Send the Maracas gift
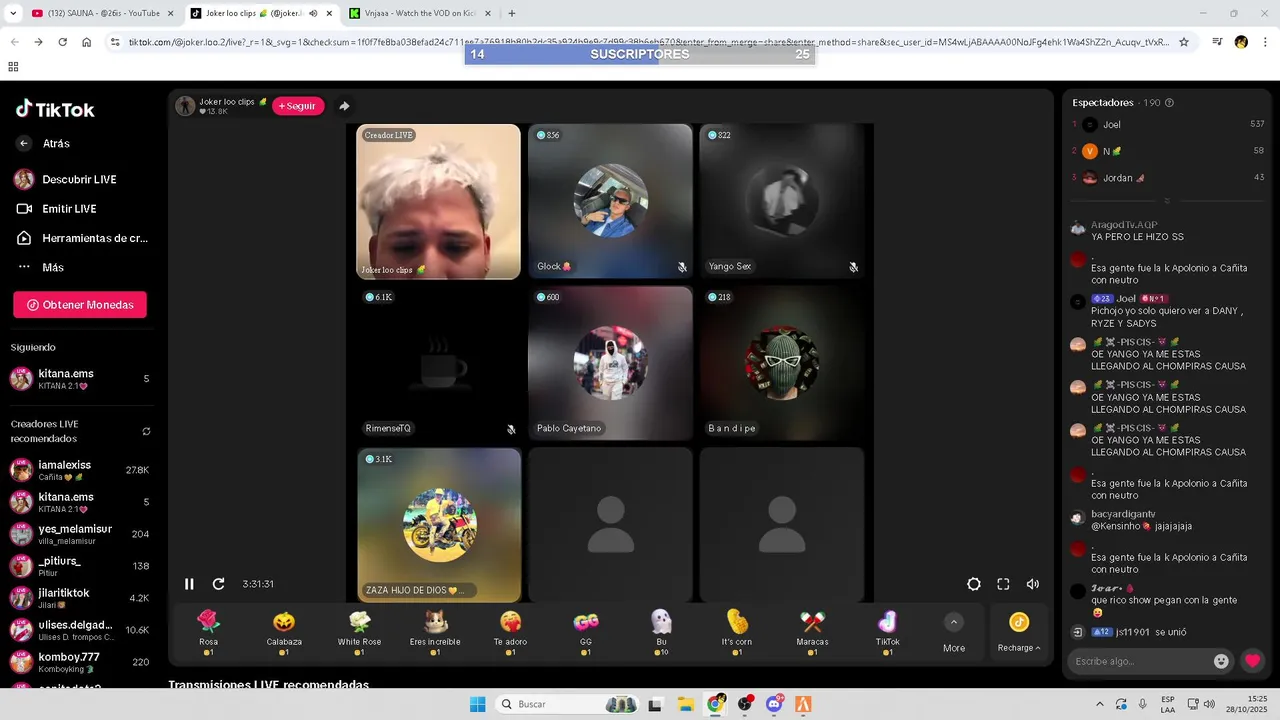The width and height of the screenshot is (1280, 720). click(812, 622)
